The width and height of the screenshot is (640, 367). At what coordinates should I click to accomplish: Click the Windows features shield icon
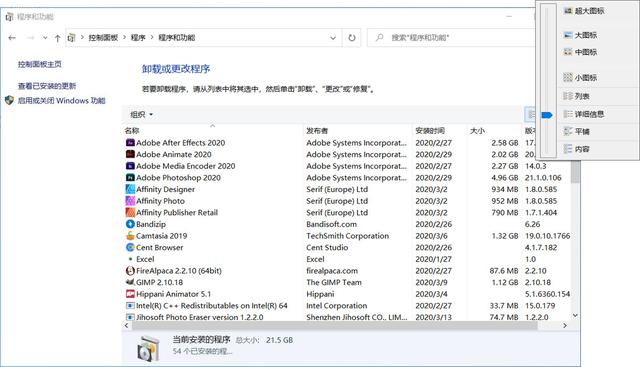10,100
